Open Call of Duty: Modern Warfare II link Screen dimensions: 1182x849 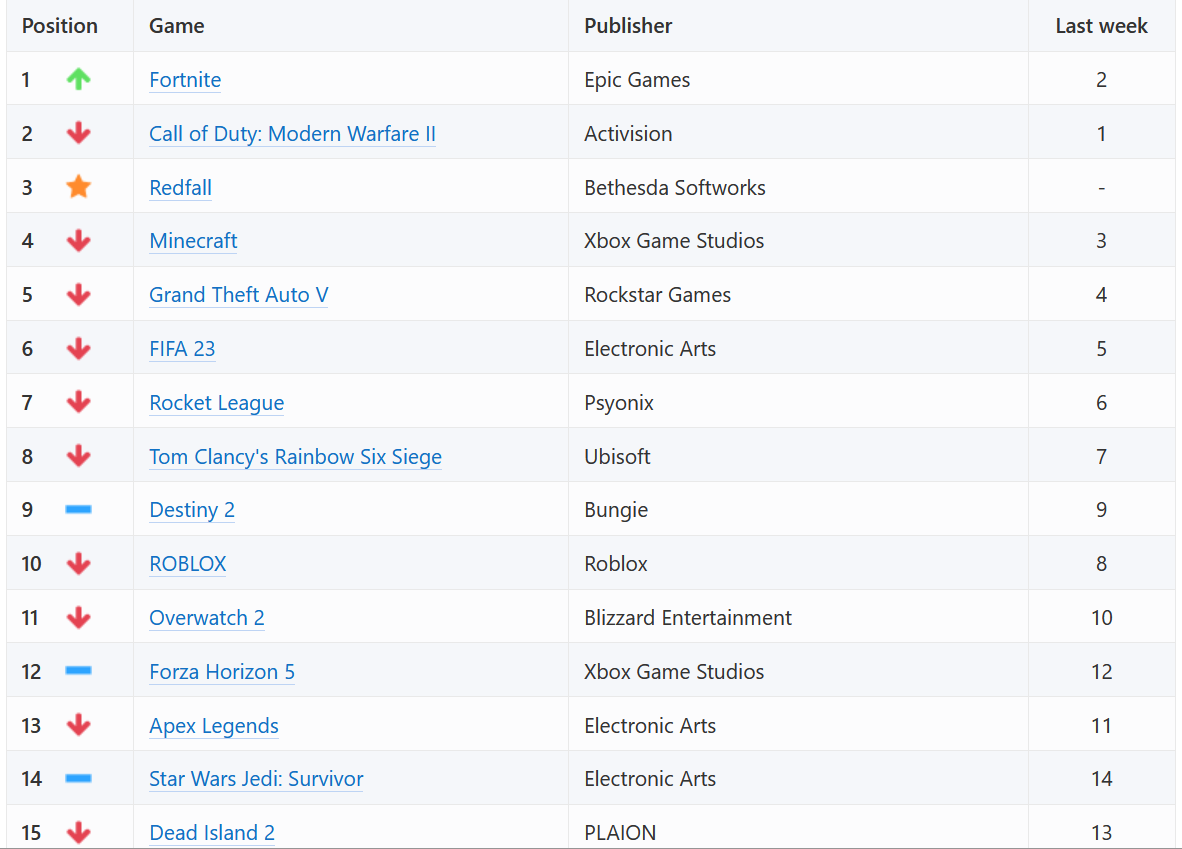coord(292,133)
